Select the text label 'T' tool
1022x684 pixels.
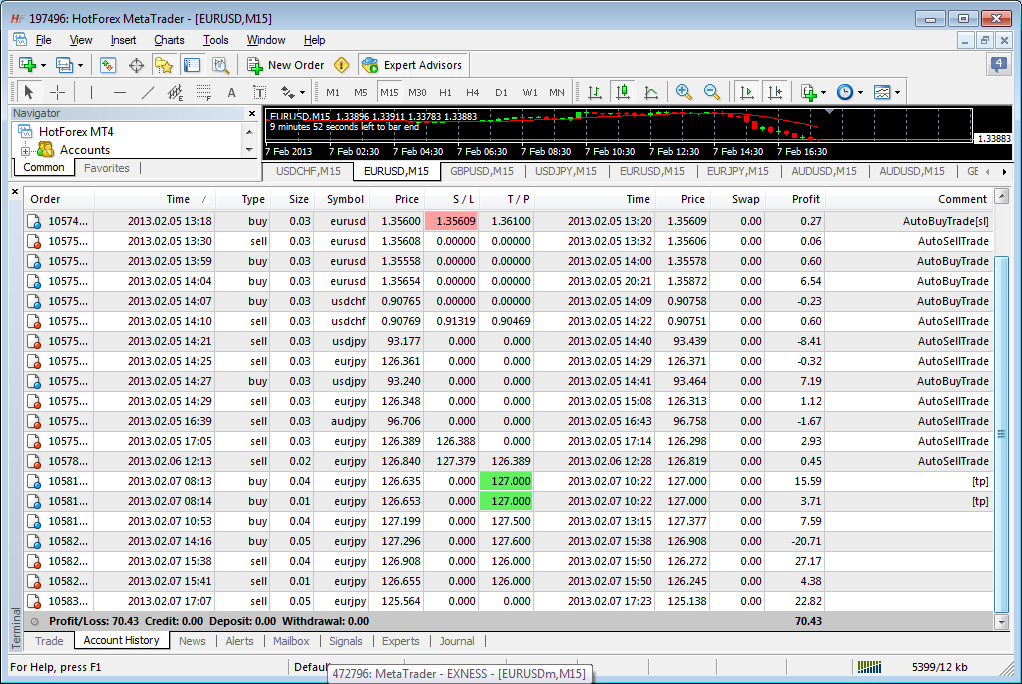click(x=259, y=92)
